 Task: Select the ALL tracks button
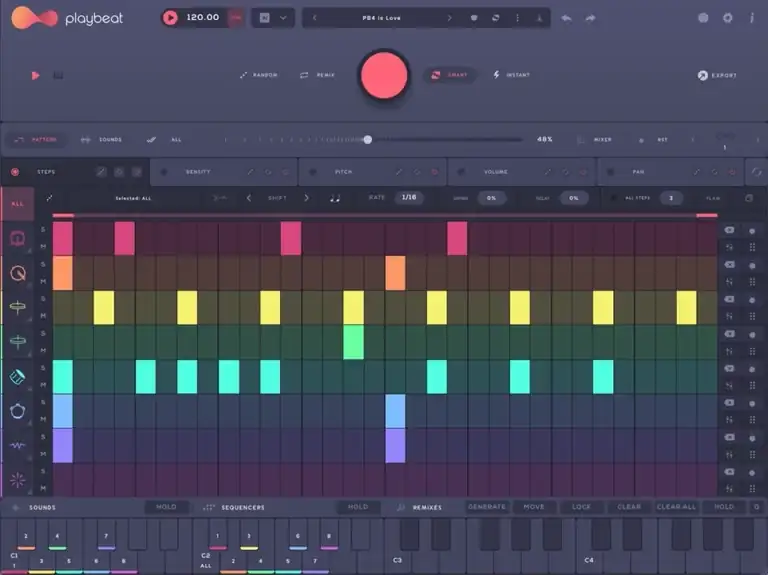[17, 204]
